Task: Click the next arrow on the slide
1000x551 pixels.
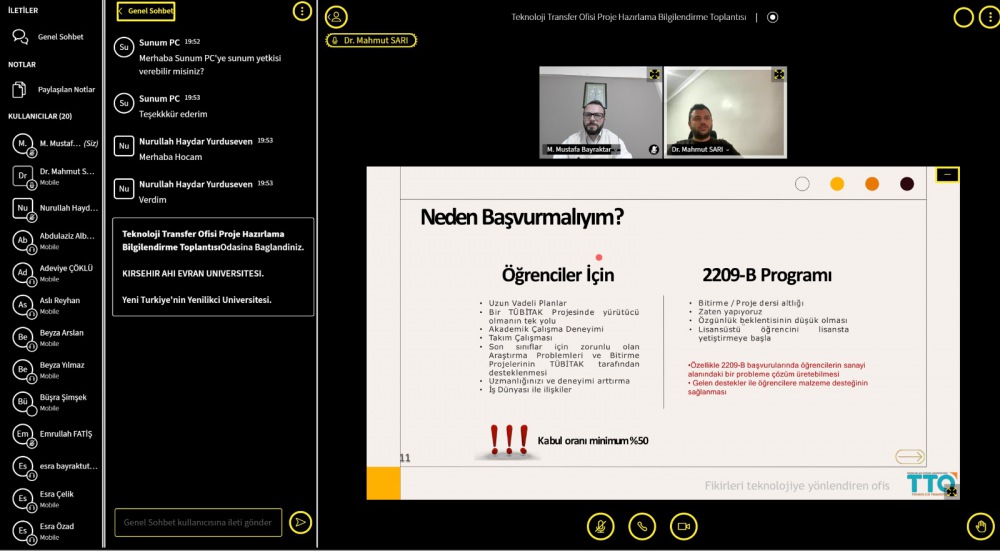Action: pos(910,457)
